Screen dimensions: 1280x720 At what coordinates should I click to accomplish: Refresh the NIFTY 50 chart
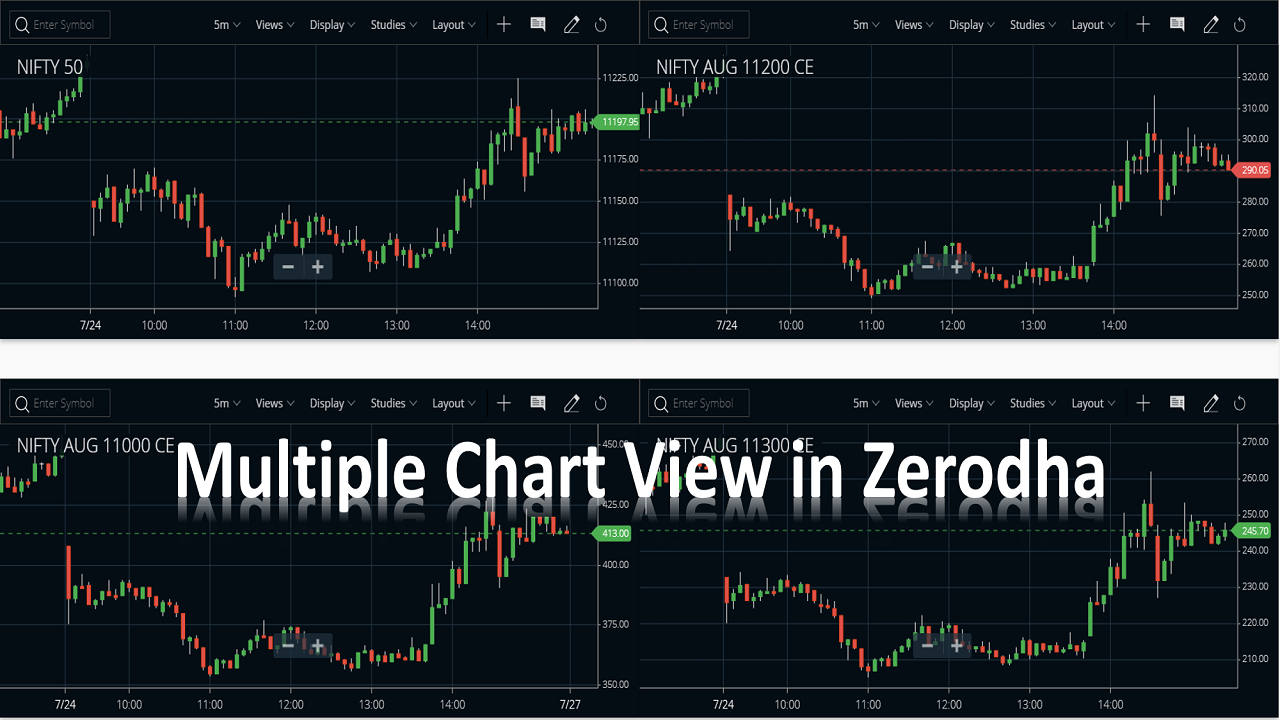tap(601, 25)
